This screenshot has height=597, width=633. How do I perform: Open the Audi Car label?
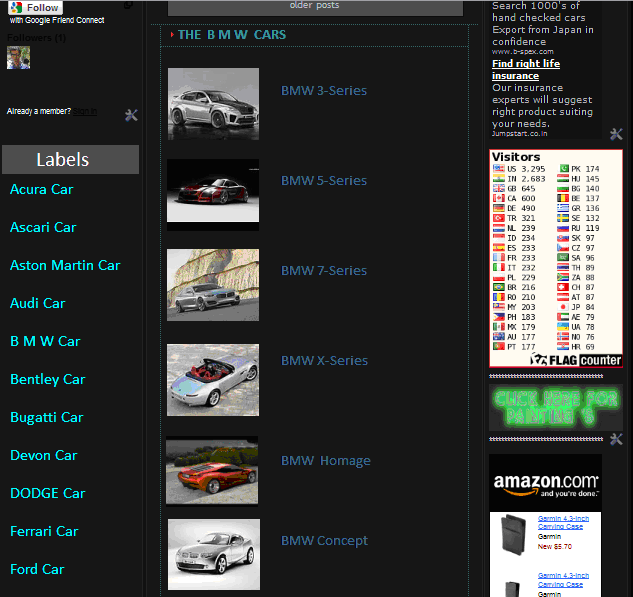point(38,303)
